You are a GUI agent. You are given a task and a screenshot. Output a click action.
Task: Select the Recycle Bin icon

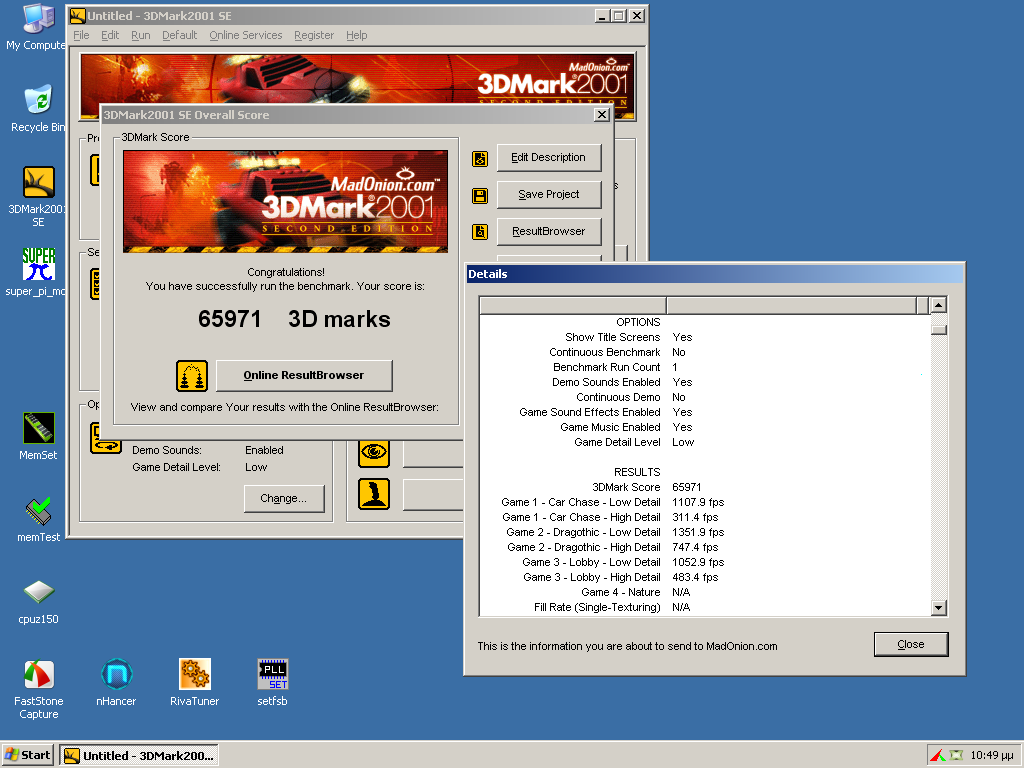tap(38, 100)
